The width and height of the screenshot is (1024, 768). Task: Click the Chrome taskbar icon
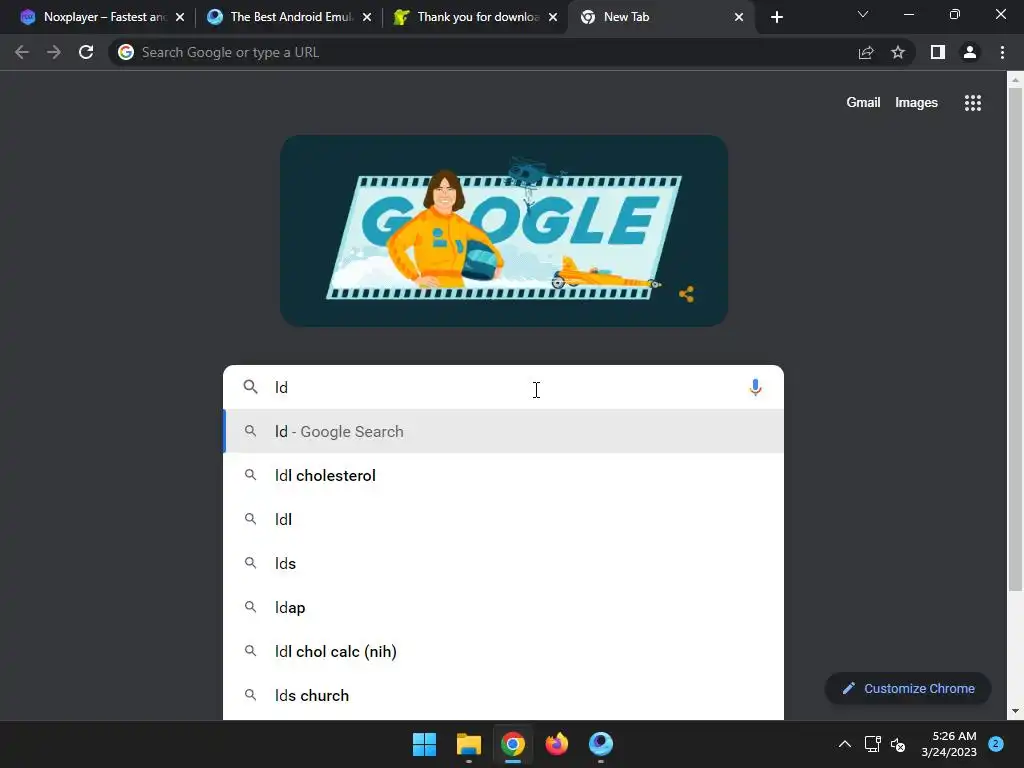513,744
